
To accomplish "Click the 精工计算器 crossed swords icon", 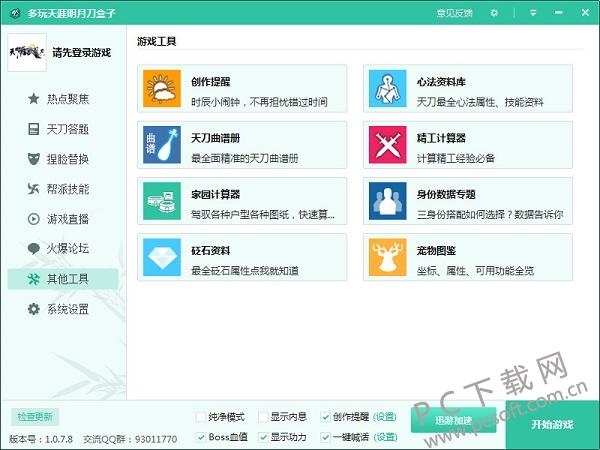I will point(388,145).
